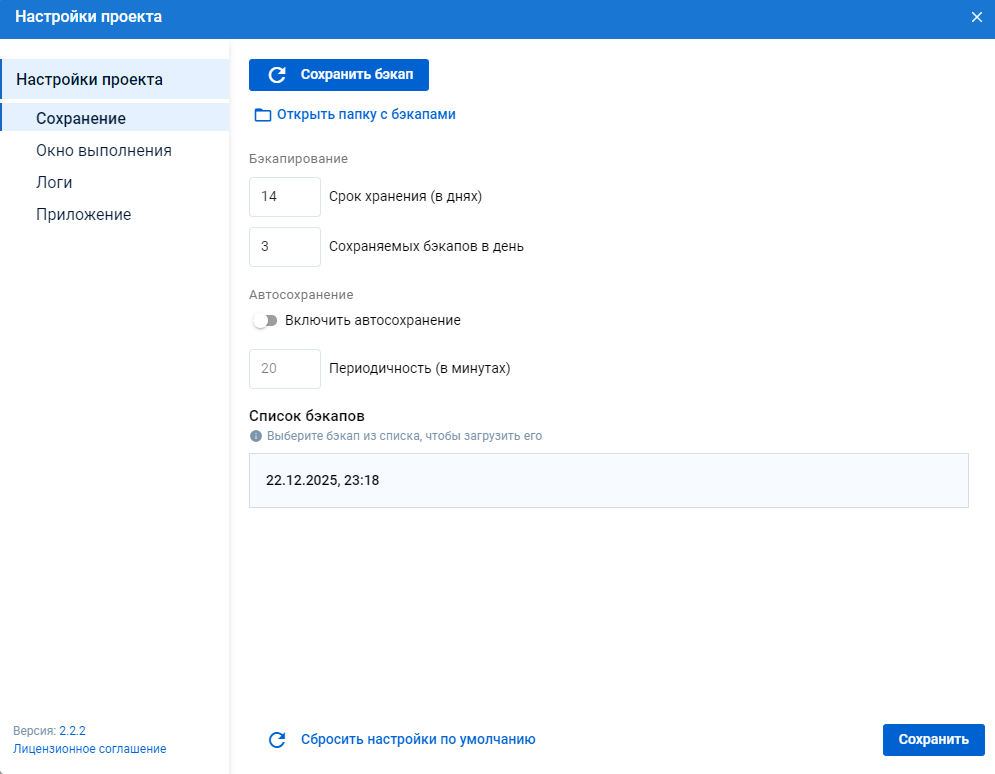
Task: Click the info icon under Список бэкапов
Action: (x=256, y=436)
